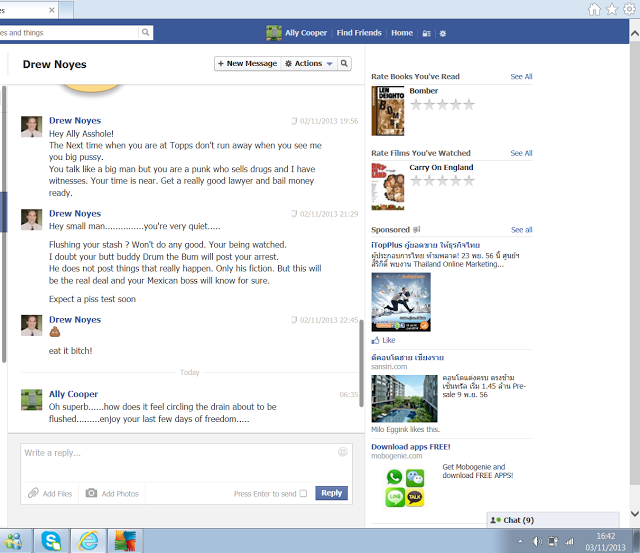This screenshot has height=553, width=640.
Task: Click the Reply button
Action: click(x=331, y=493)
